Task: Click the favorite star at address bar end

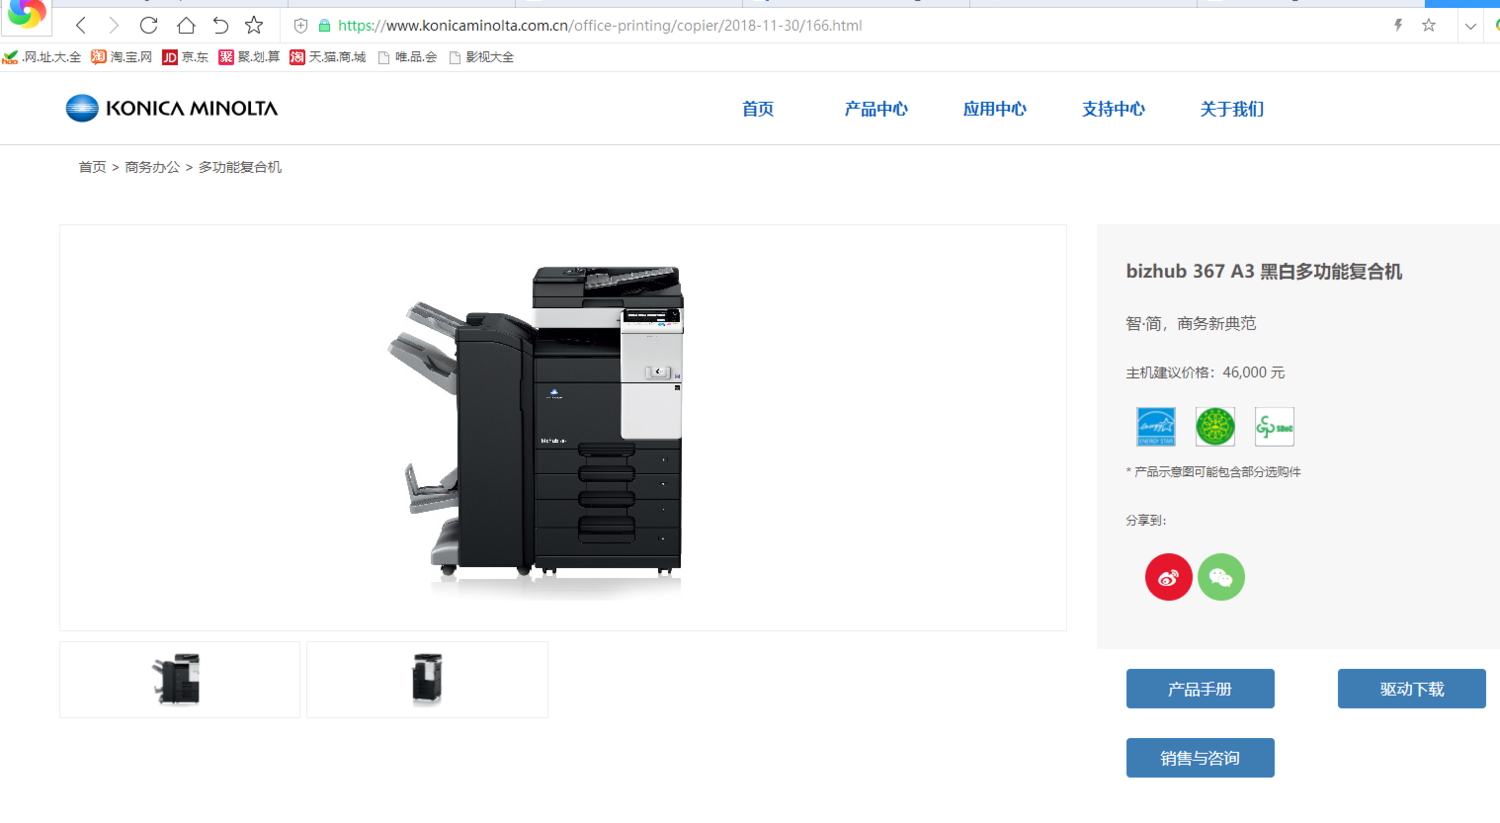Action: pos(1429,25)
